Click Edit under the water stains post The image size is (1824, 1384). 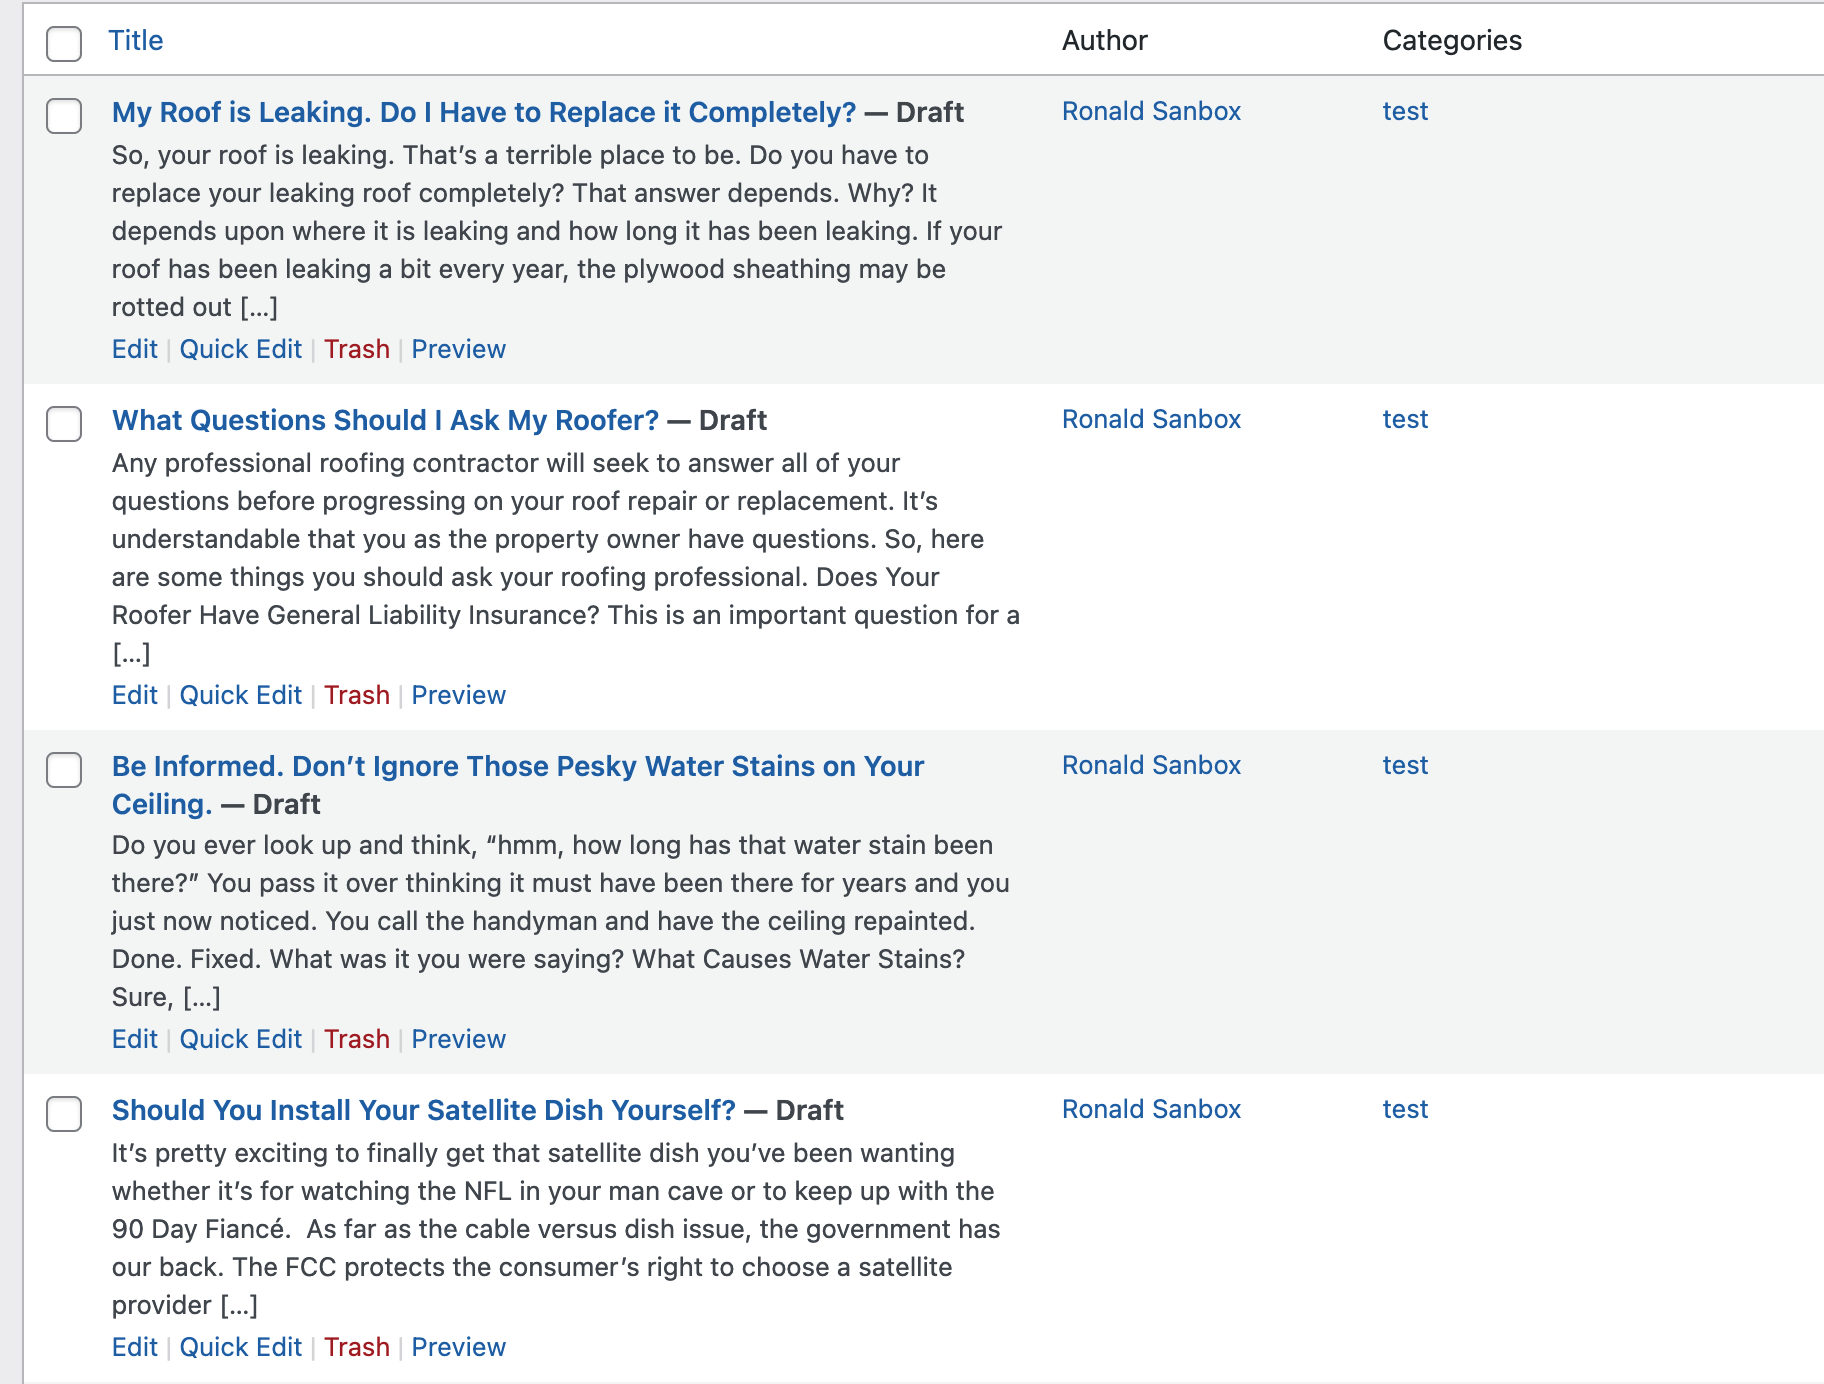134,1039
